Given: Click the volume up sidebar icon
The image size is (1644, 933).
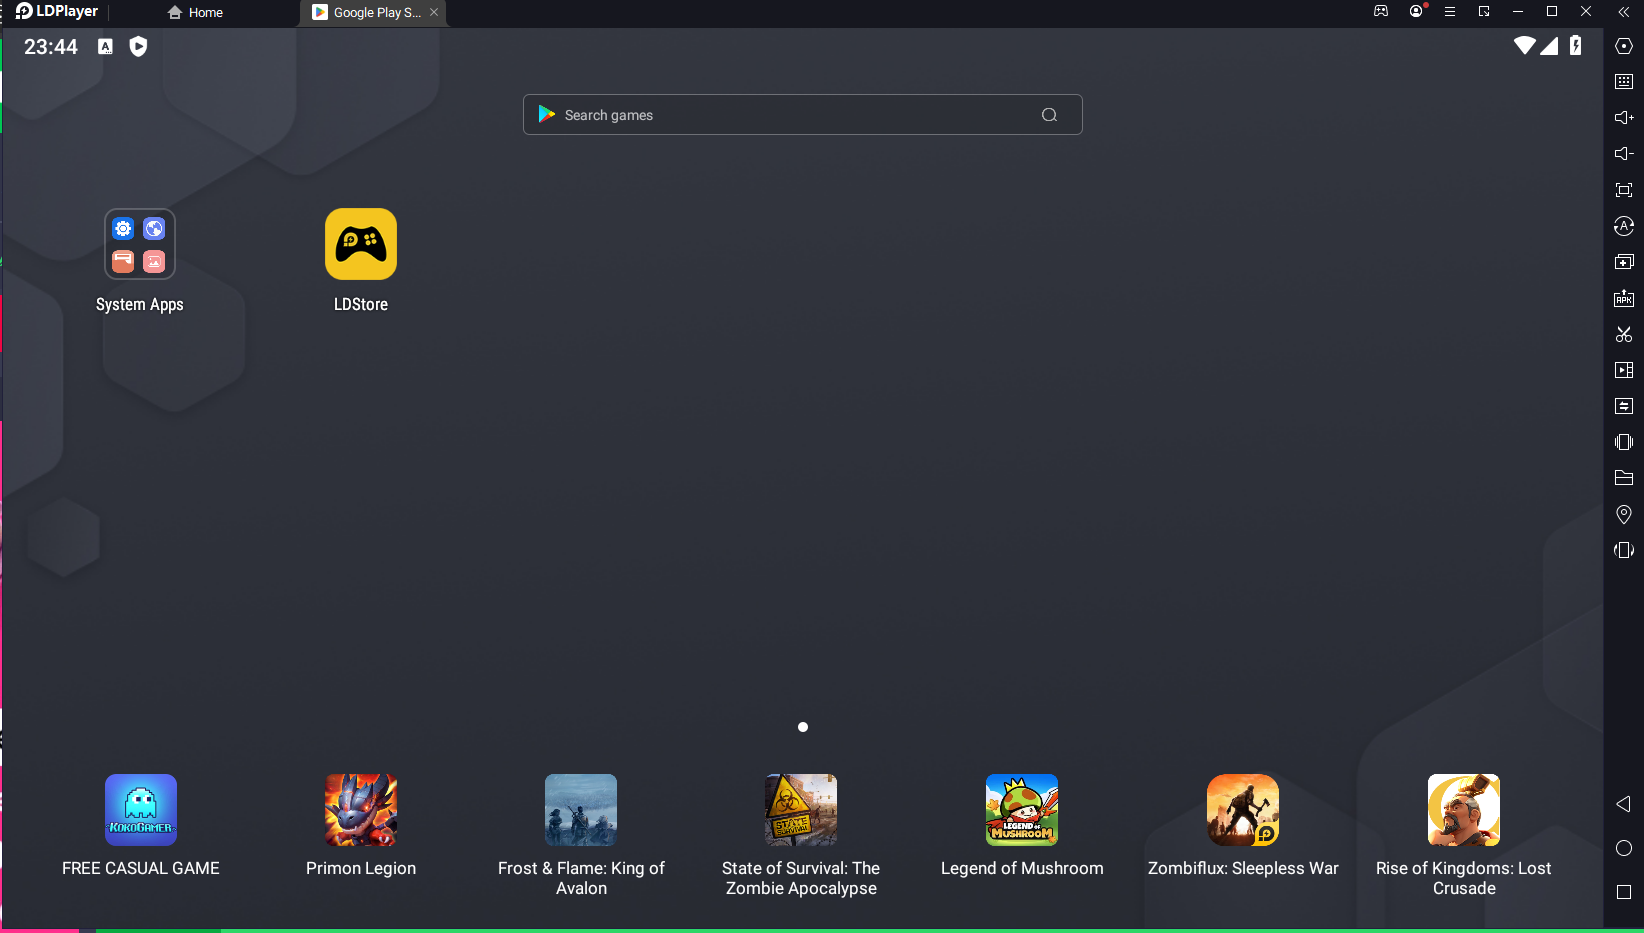Looking at the screenshot, I should point(1624,118).
